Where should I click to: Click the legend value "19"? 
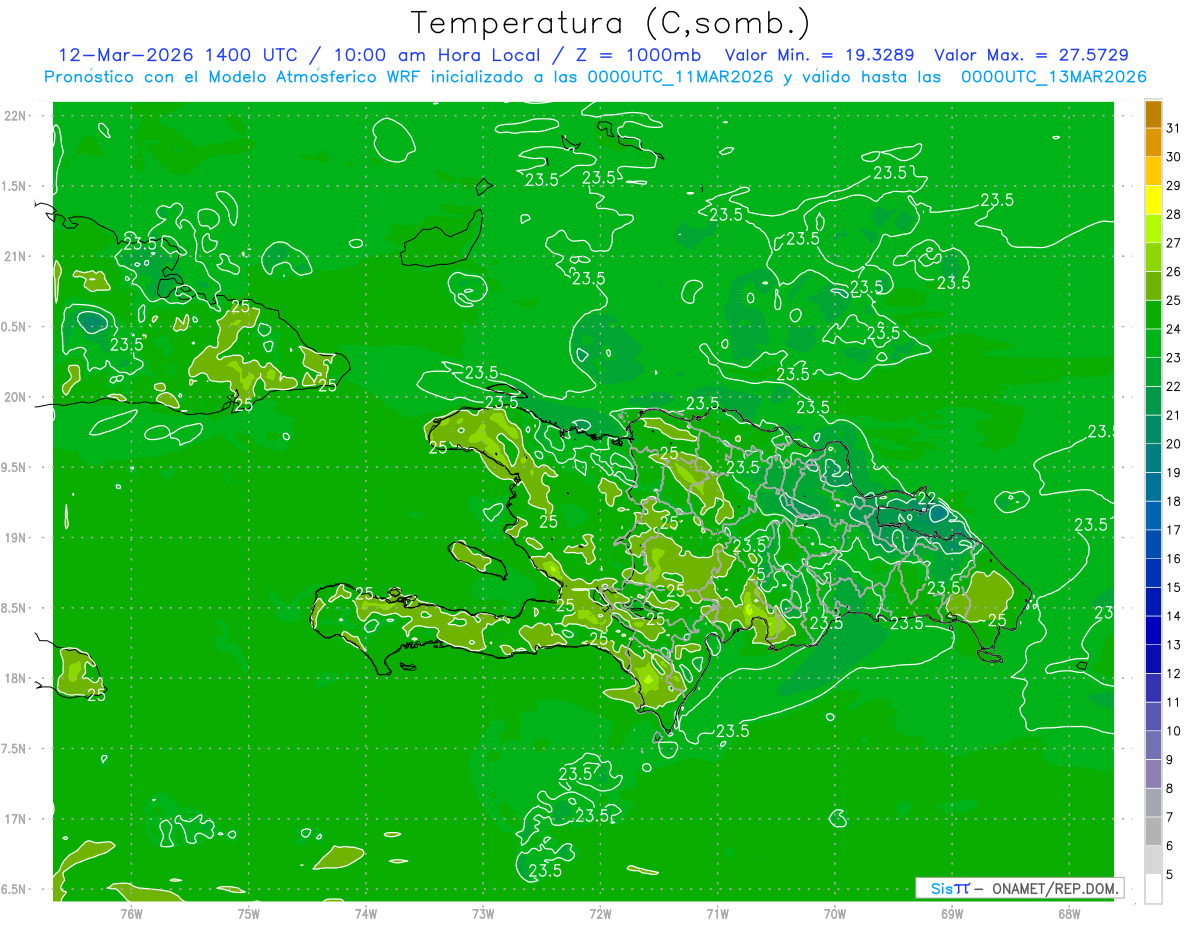1174,473
